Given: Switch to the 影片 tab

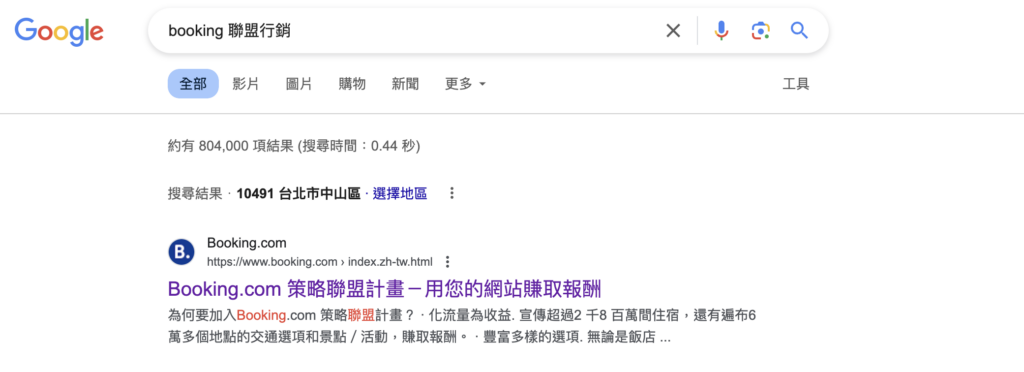Looking at the screenshot, I should click(246, 84).
